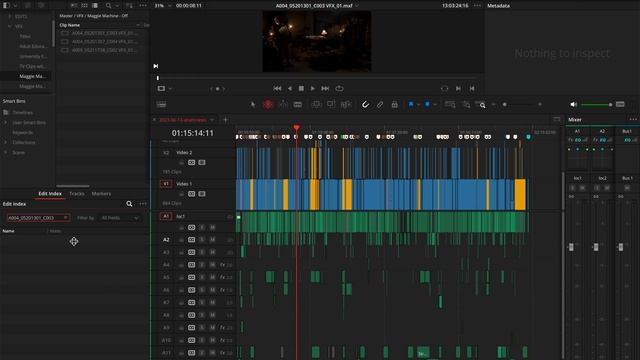The image size is (640, 360).
Task: Activate the red Trim Edit Mode tool
Action: [268, 104]
